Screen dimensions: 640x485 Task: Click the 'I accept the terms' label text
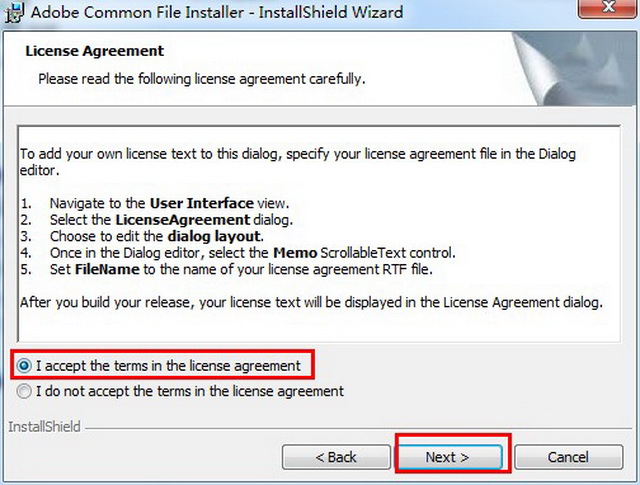coord(168,366)
